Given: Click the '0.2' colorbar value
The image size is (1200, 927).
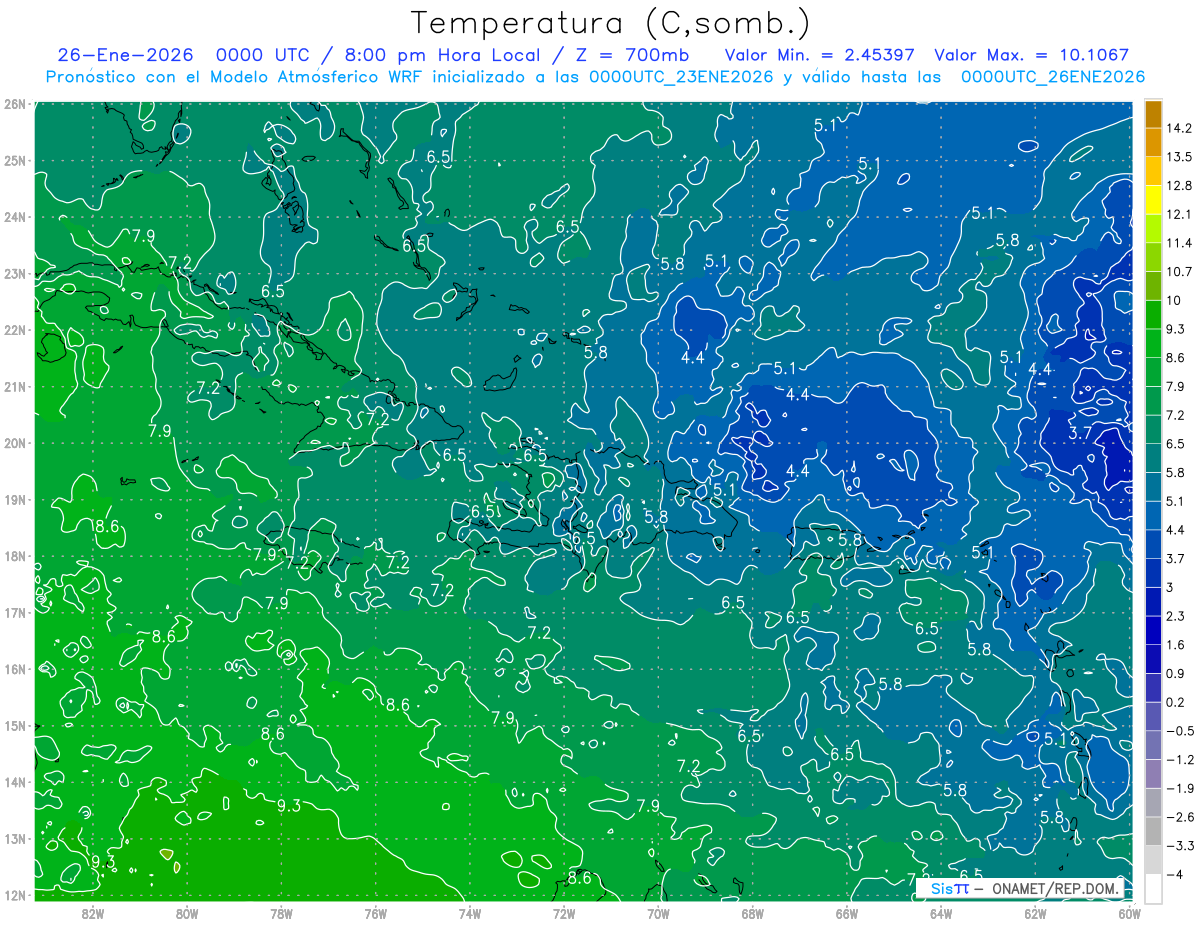Looking at the screenshot, I should tap(1175, 702).
